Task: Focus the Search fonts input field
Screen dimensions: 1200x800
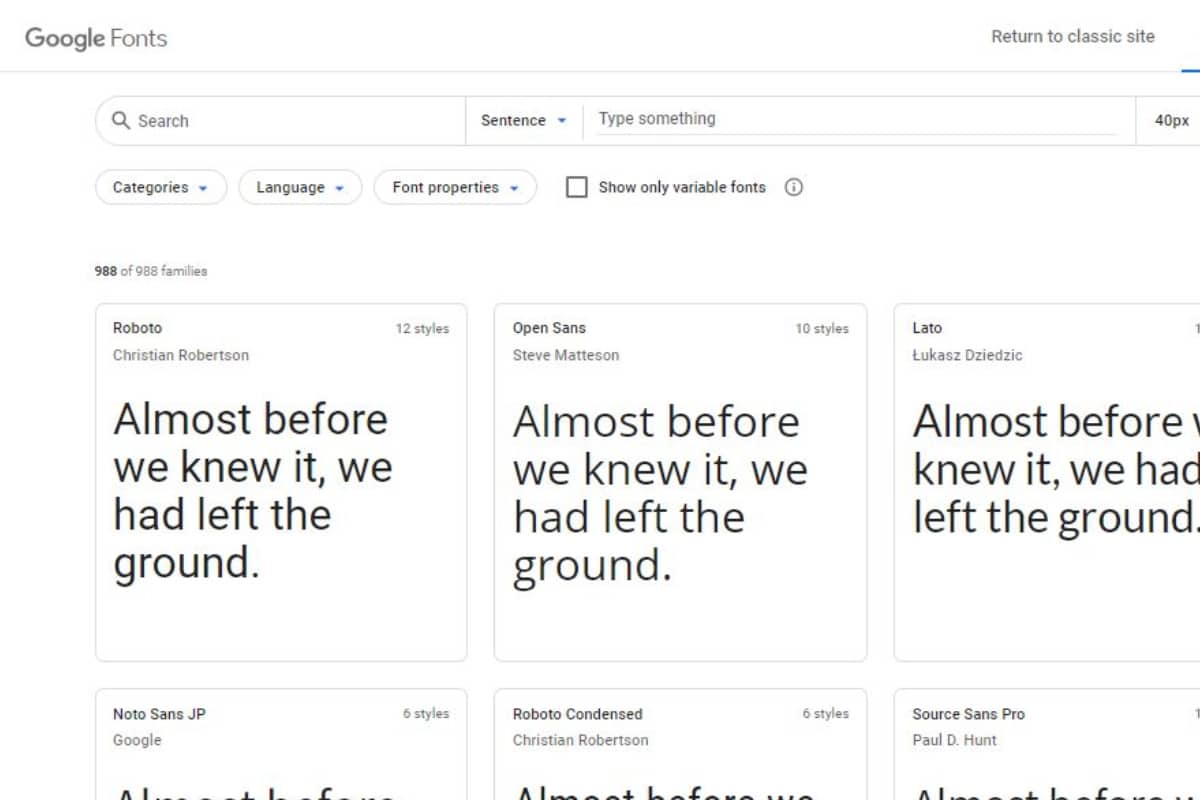Action: point(290,120)
